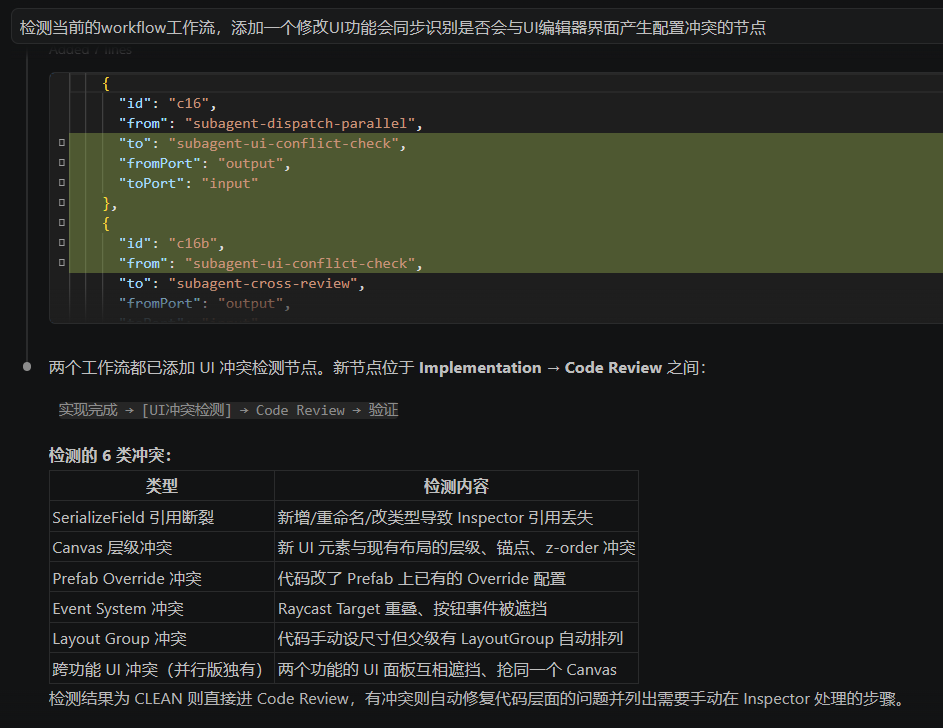The image size is (943, 728).
Task: Click the cell 两个功能的 UI 面板互相遮挡、抢同一个 Canvas
Action: pos(456,668)
